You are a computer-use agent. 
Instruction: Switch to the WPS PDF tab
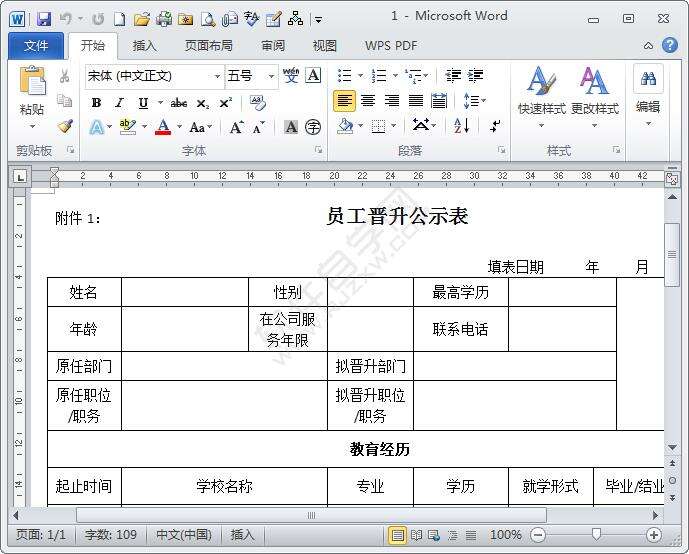(x=391, y=45)
